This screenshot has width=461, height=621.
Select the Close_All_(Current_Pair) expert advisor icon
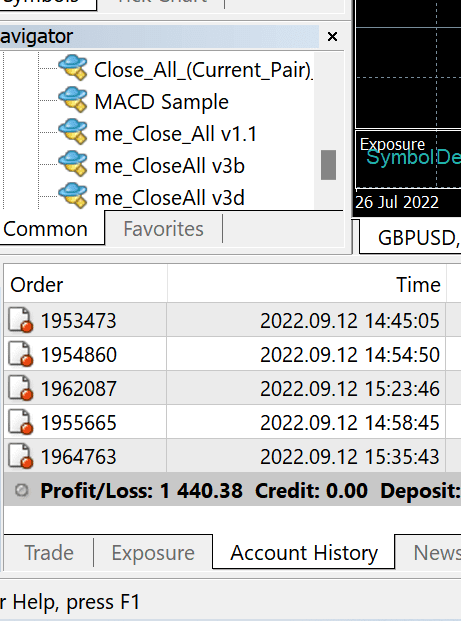[x=73, y=68]
